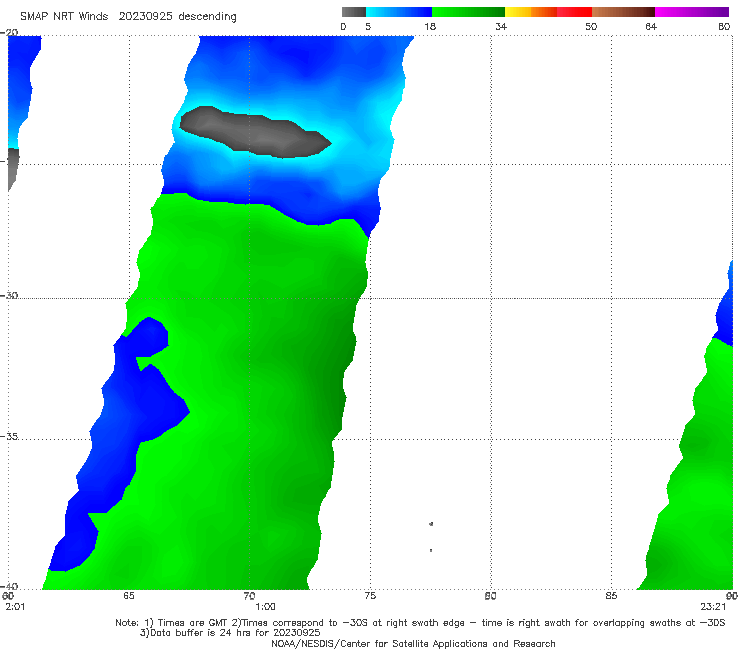Click the color bar label "18"

430,26
